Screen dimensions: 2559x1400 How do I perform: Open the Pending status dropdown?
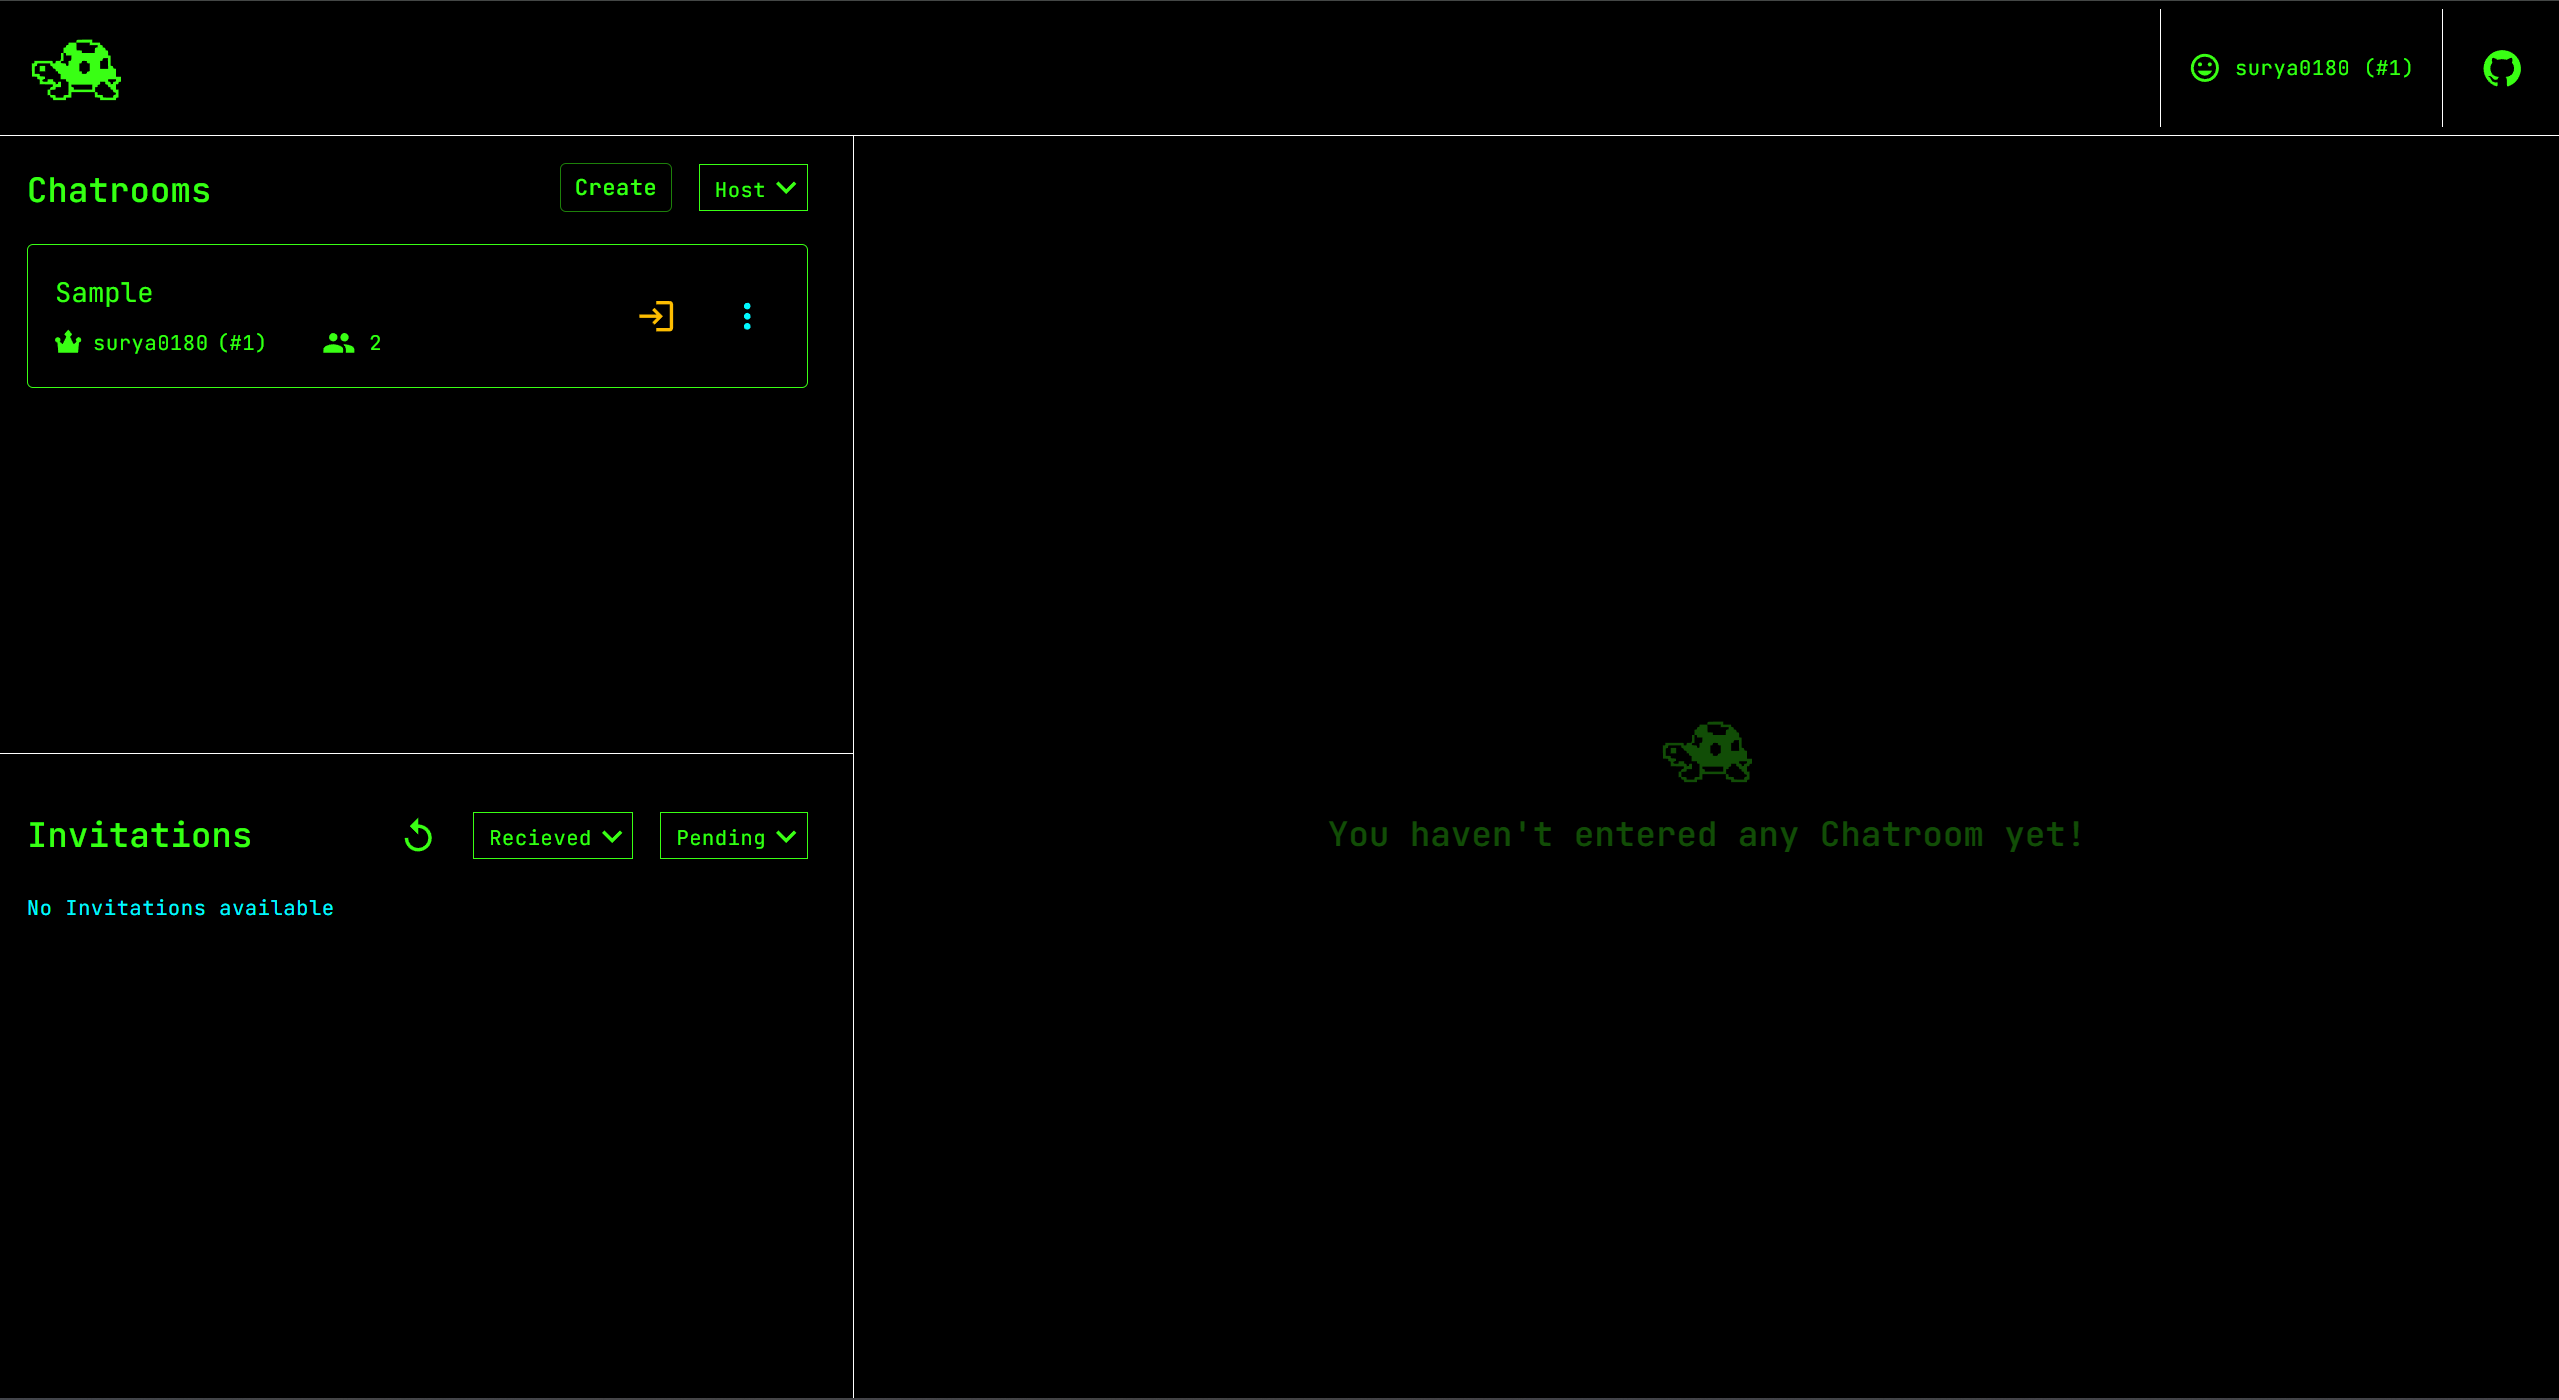pos(733,836)
